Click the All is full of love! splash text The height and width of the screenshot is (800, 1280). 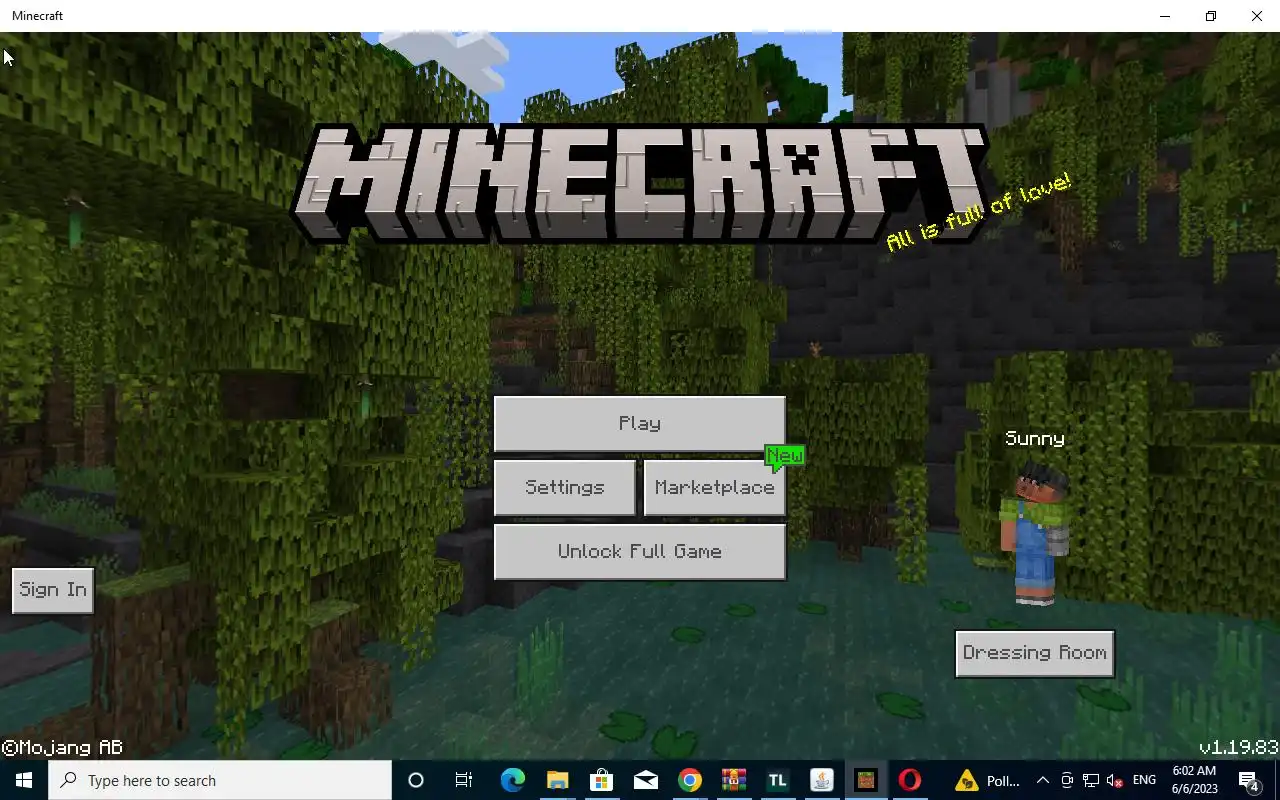coord(978,213)
